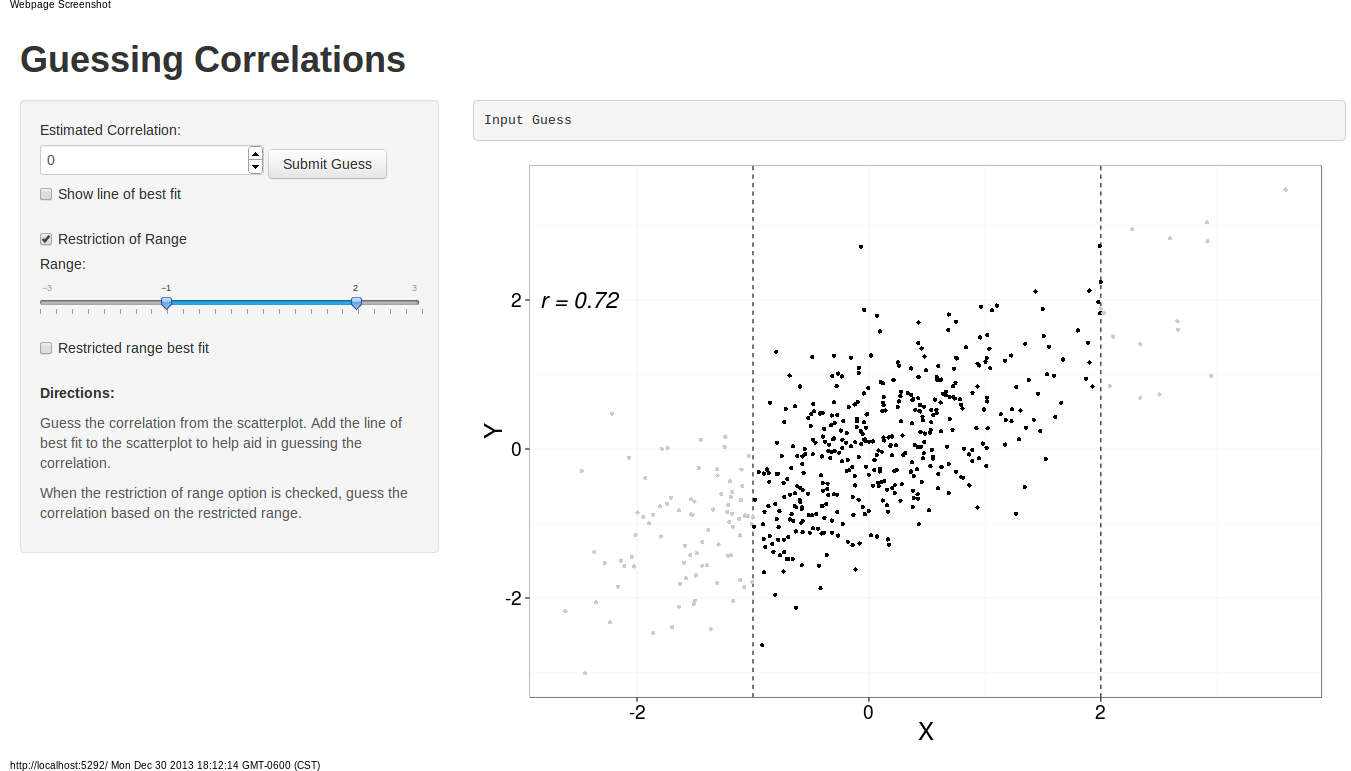The image size is (1351, 771).
Task: Uncheck Restriction of Range checkbox
Action: click(x=46, y=239)
